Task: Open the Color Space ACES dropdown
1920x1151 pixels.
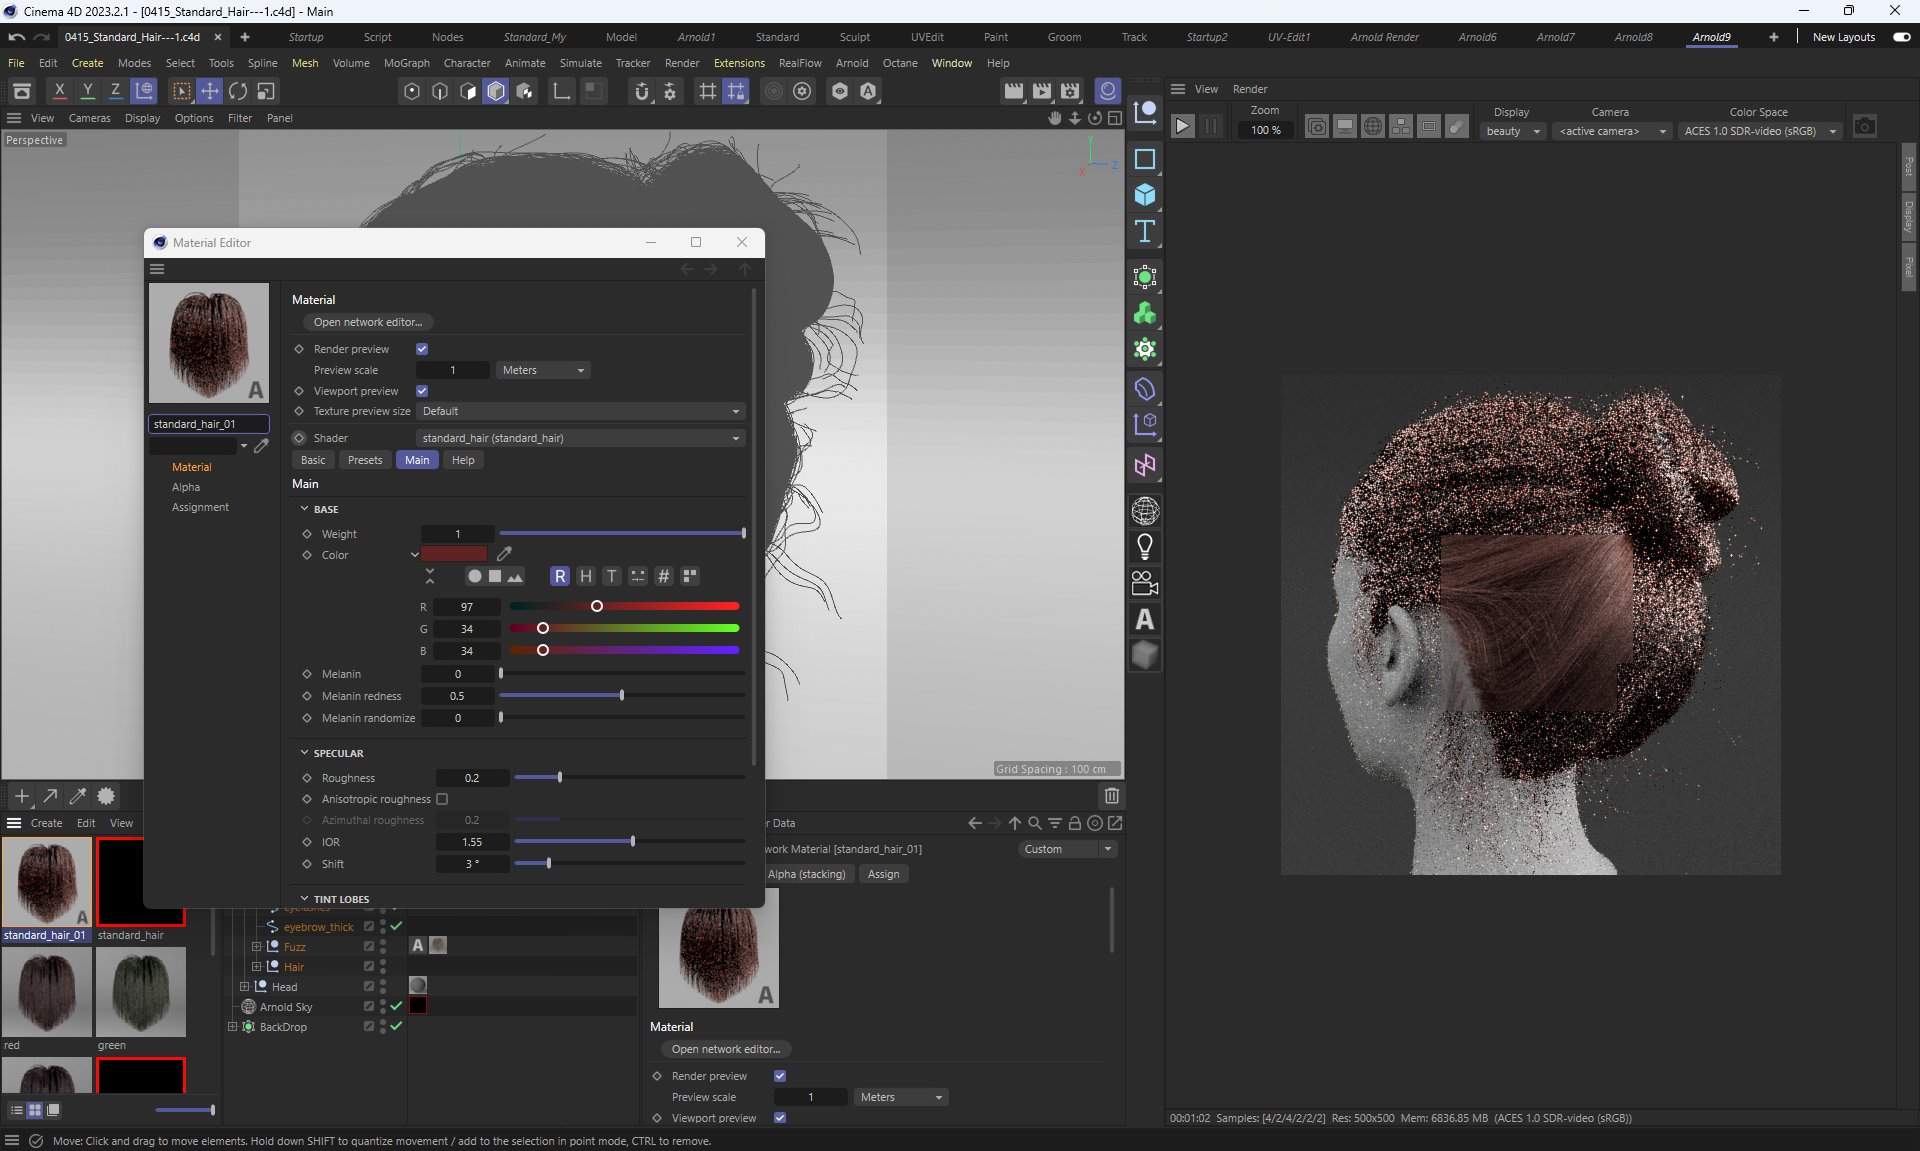Action: [1760, 131]
